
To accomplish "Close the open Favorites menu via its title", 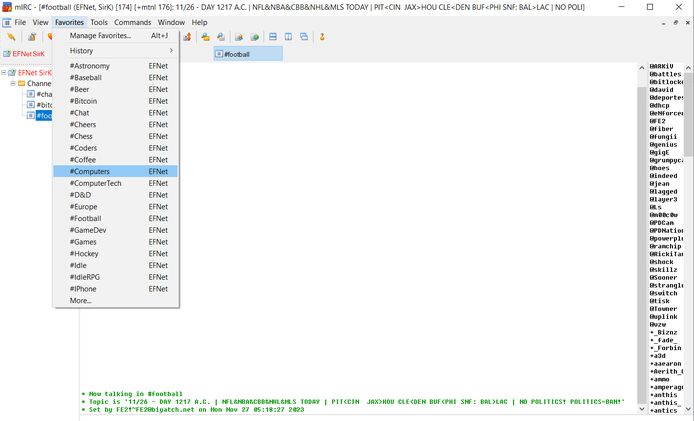I will coord(69,22).
